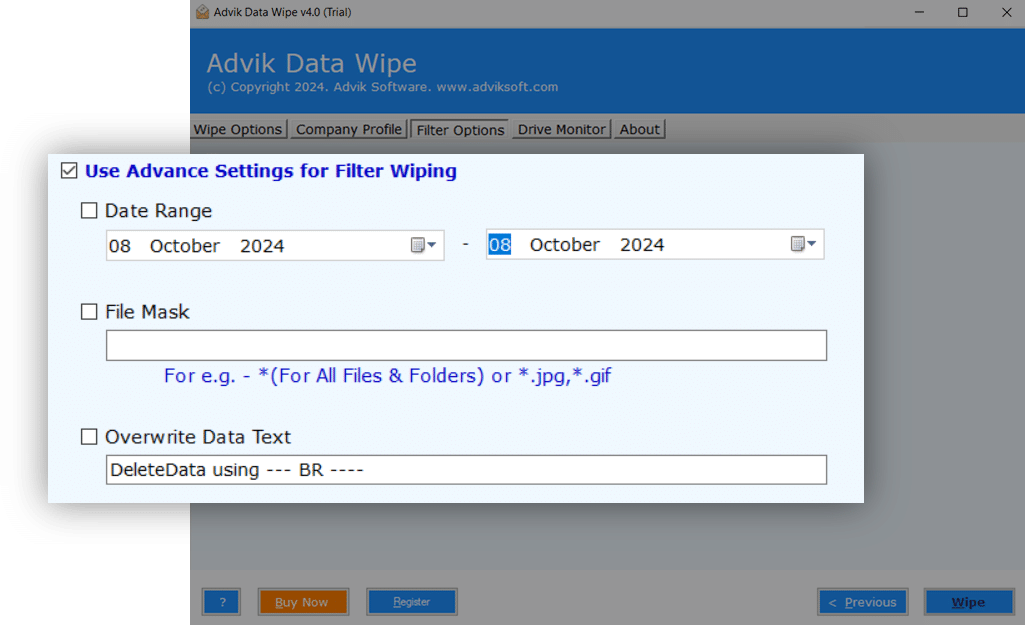Image resolution: width=1025 pixels, height=625 pixels.
Task: Open the end date calendar picker
Action: pos(803,244)
